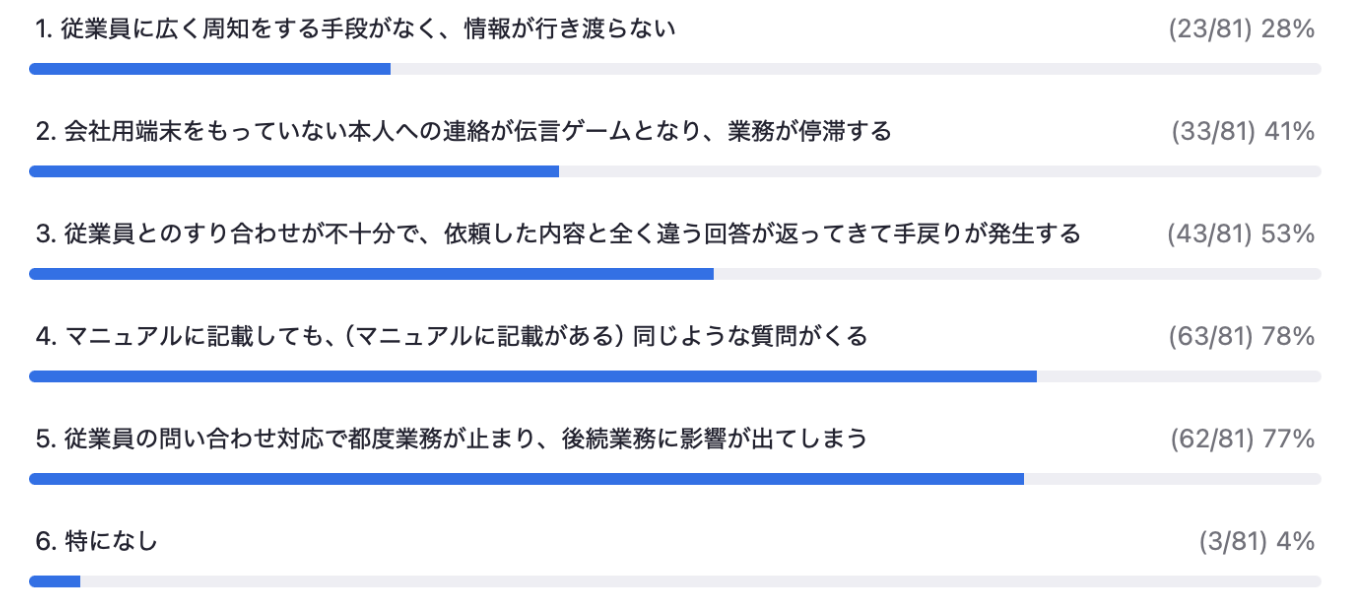The height and width of the screenshot is (603, 1357).
Task: Click poll option 1 about 情報が行き渡らない
Action: point(355,30)
